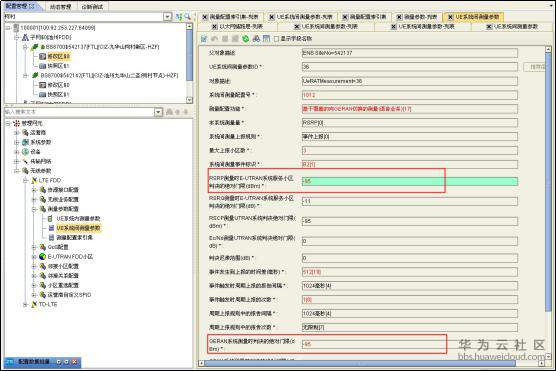Click the green refresh icon in form toolbar
The width and height of the screenshot is (556, 371).
(x=245, y=39)
